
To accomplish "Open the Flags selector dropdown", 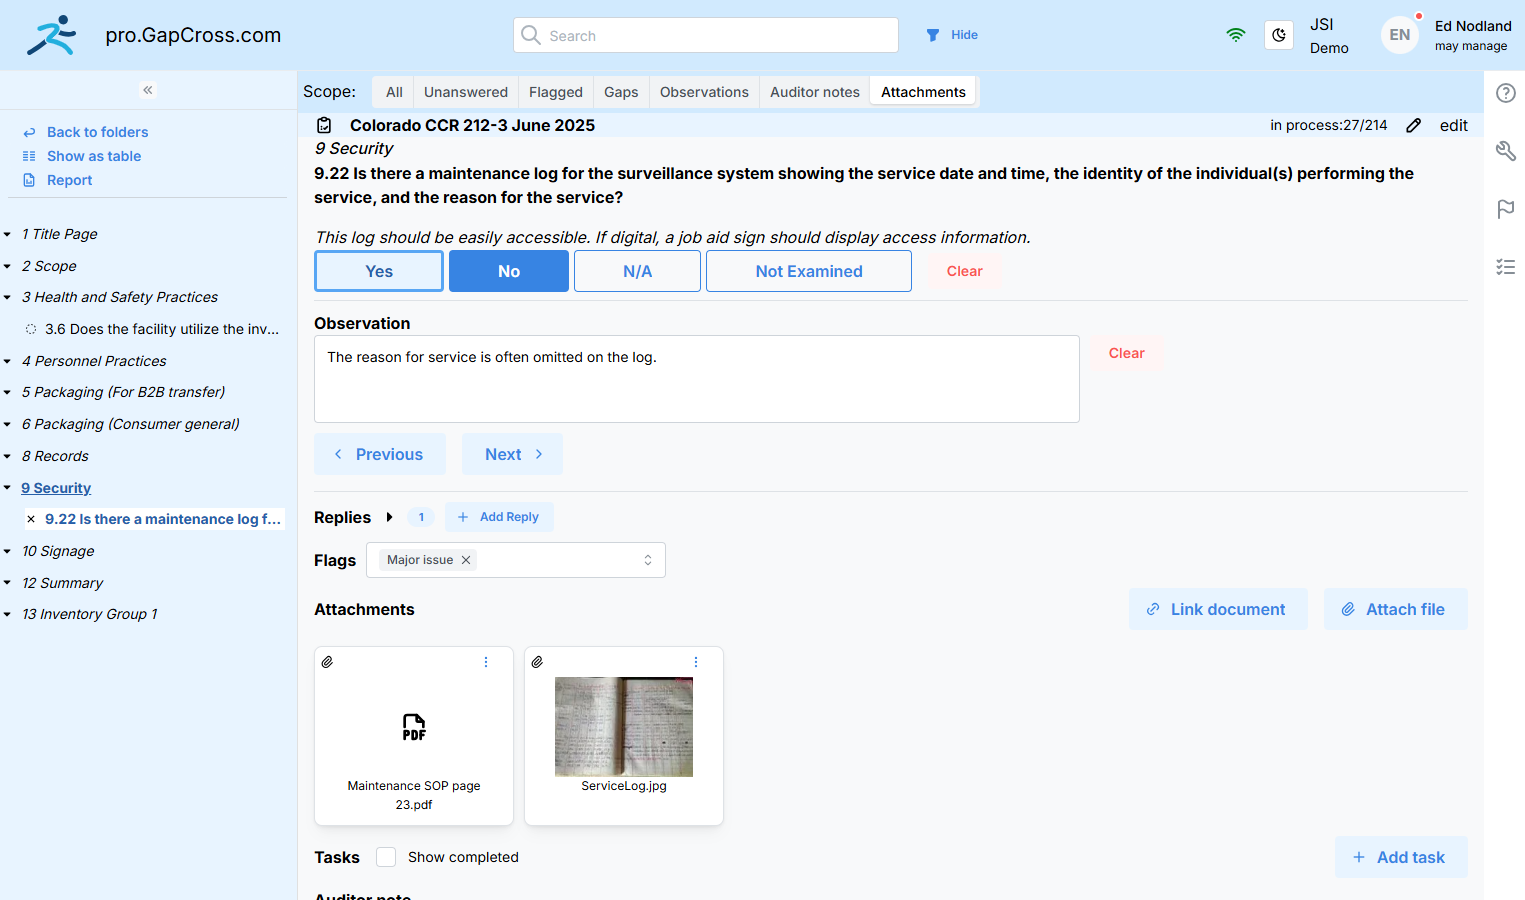I will tap(647, 560).
